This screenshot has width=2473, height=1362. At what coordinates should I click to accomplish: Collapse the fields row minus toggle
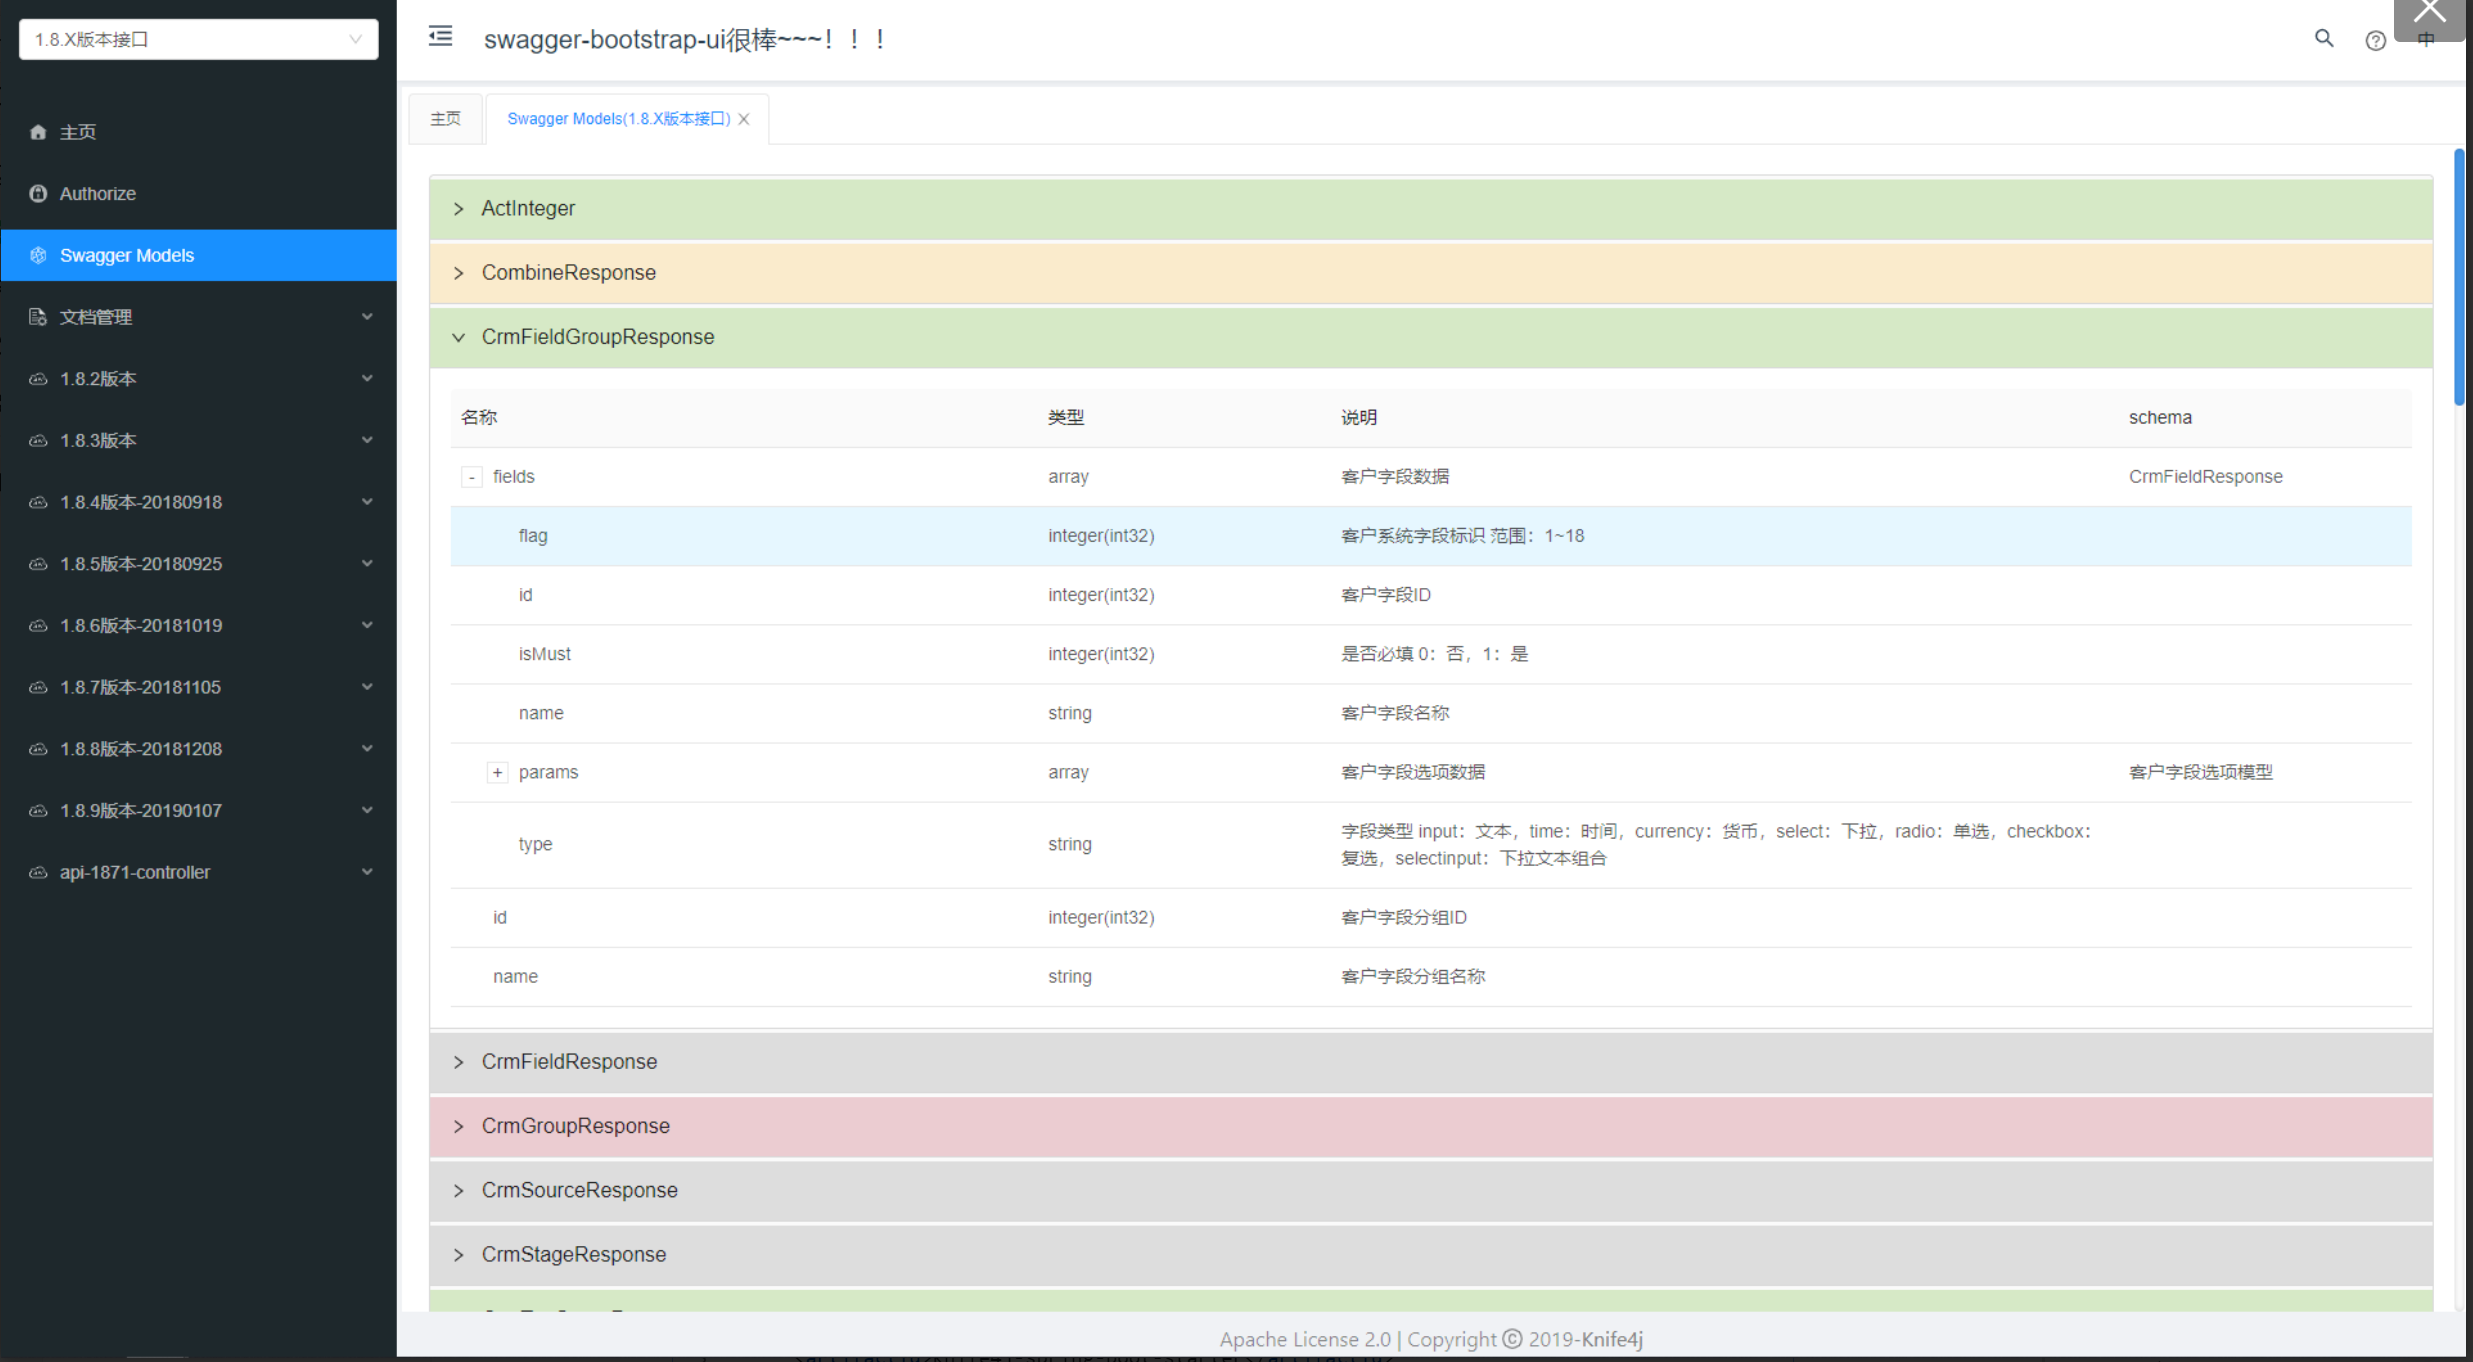[x=472, y=477]
